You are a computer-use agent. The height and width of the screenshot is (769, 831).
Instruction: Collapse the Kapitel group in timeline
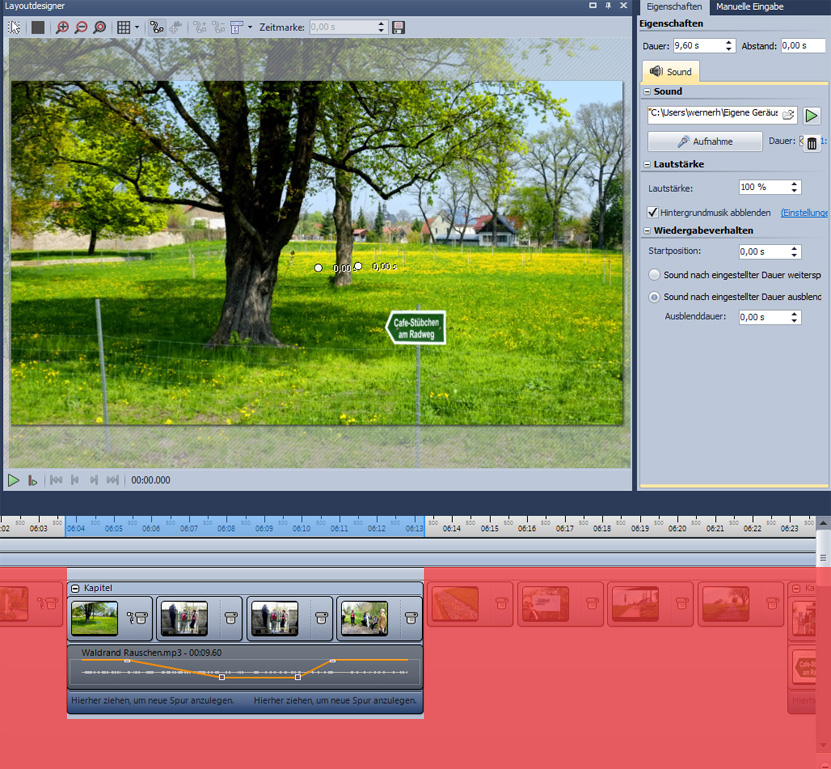click(76, 589)
